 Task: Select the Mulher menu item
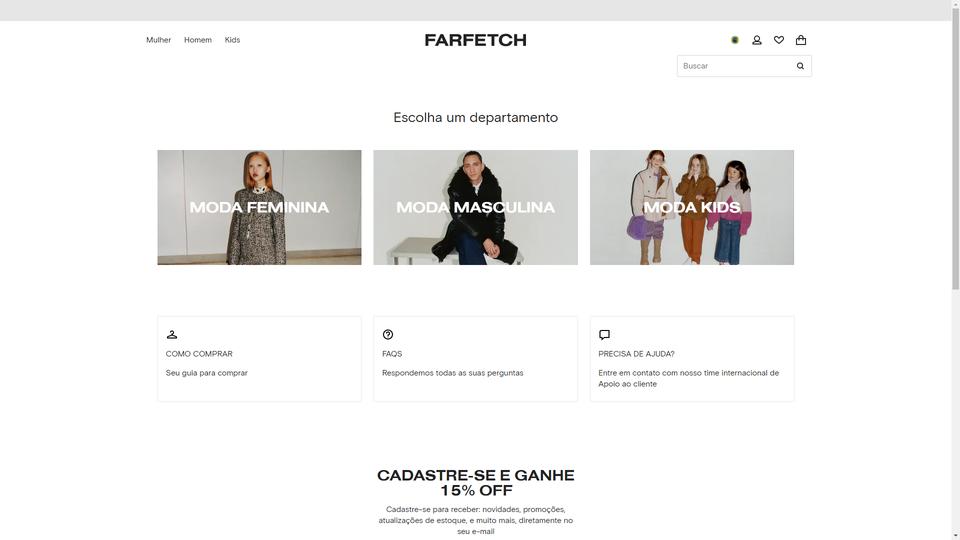point(159,40)
